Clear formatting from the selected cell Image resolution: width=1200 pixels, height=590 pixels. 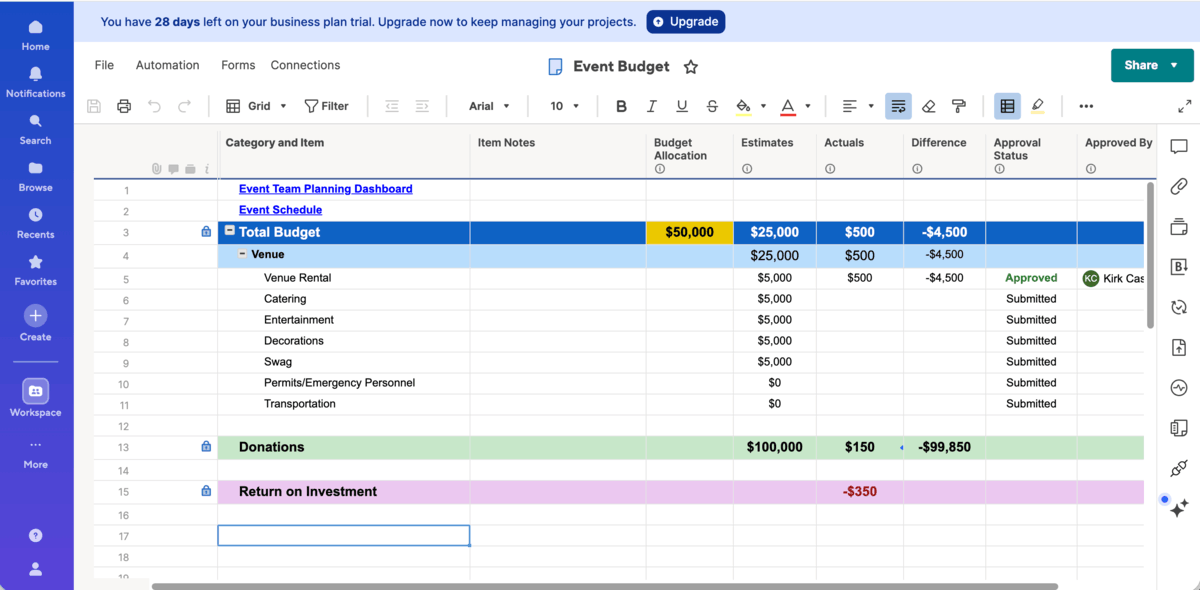pyautogui.click(x=927, y=105)
